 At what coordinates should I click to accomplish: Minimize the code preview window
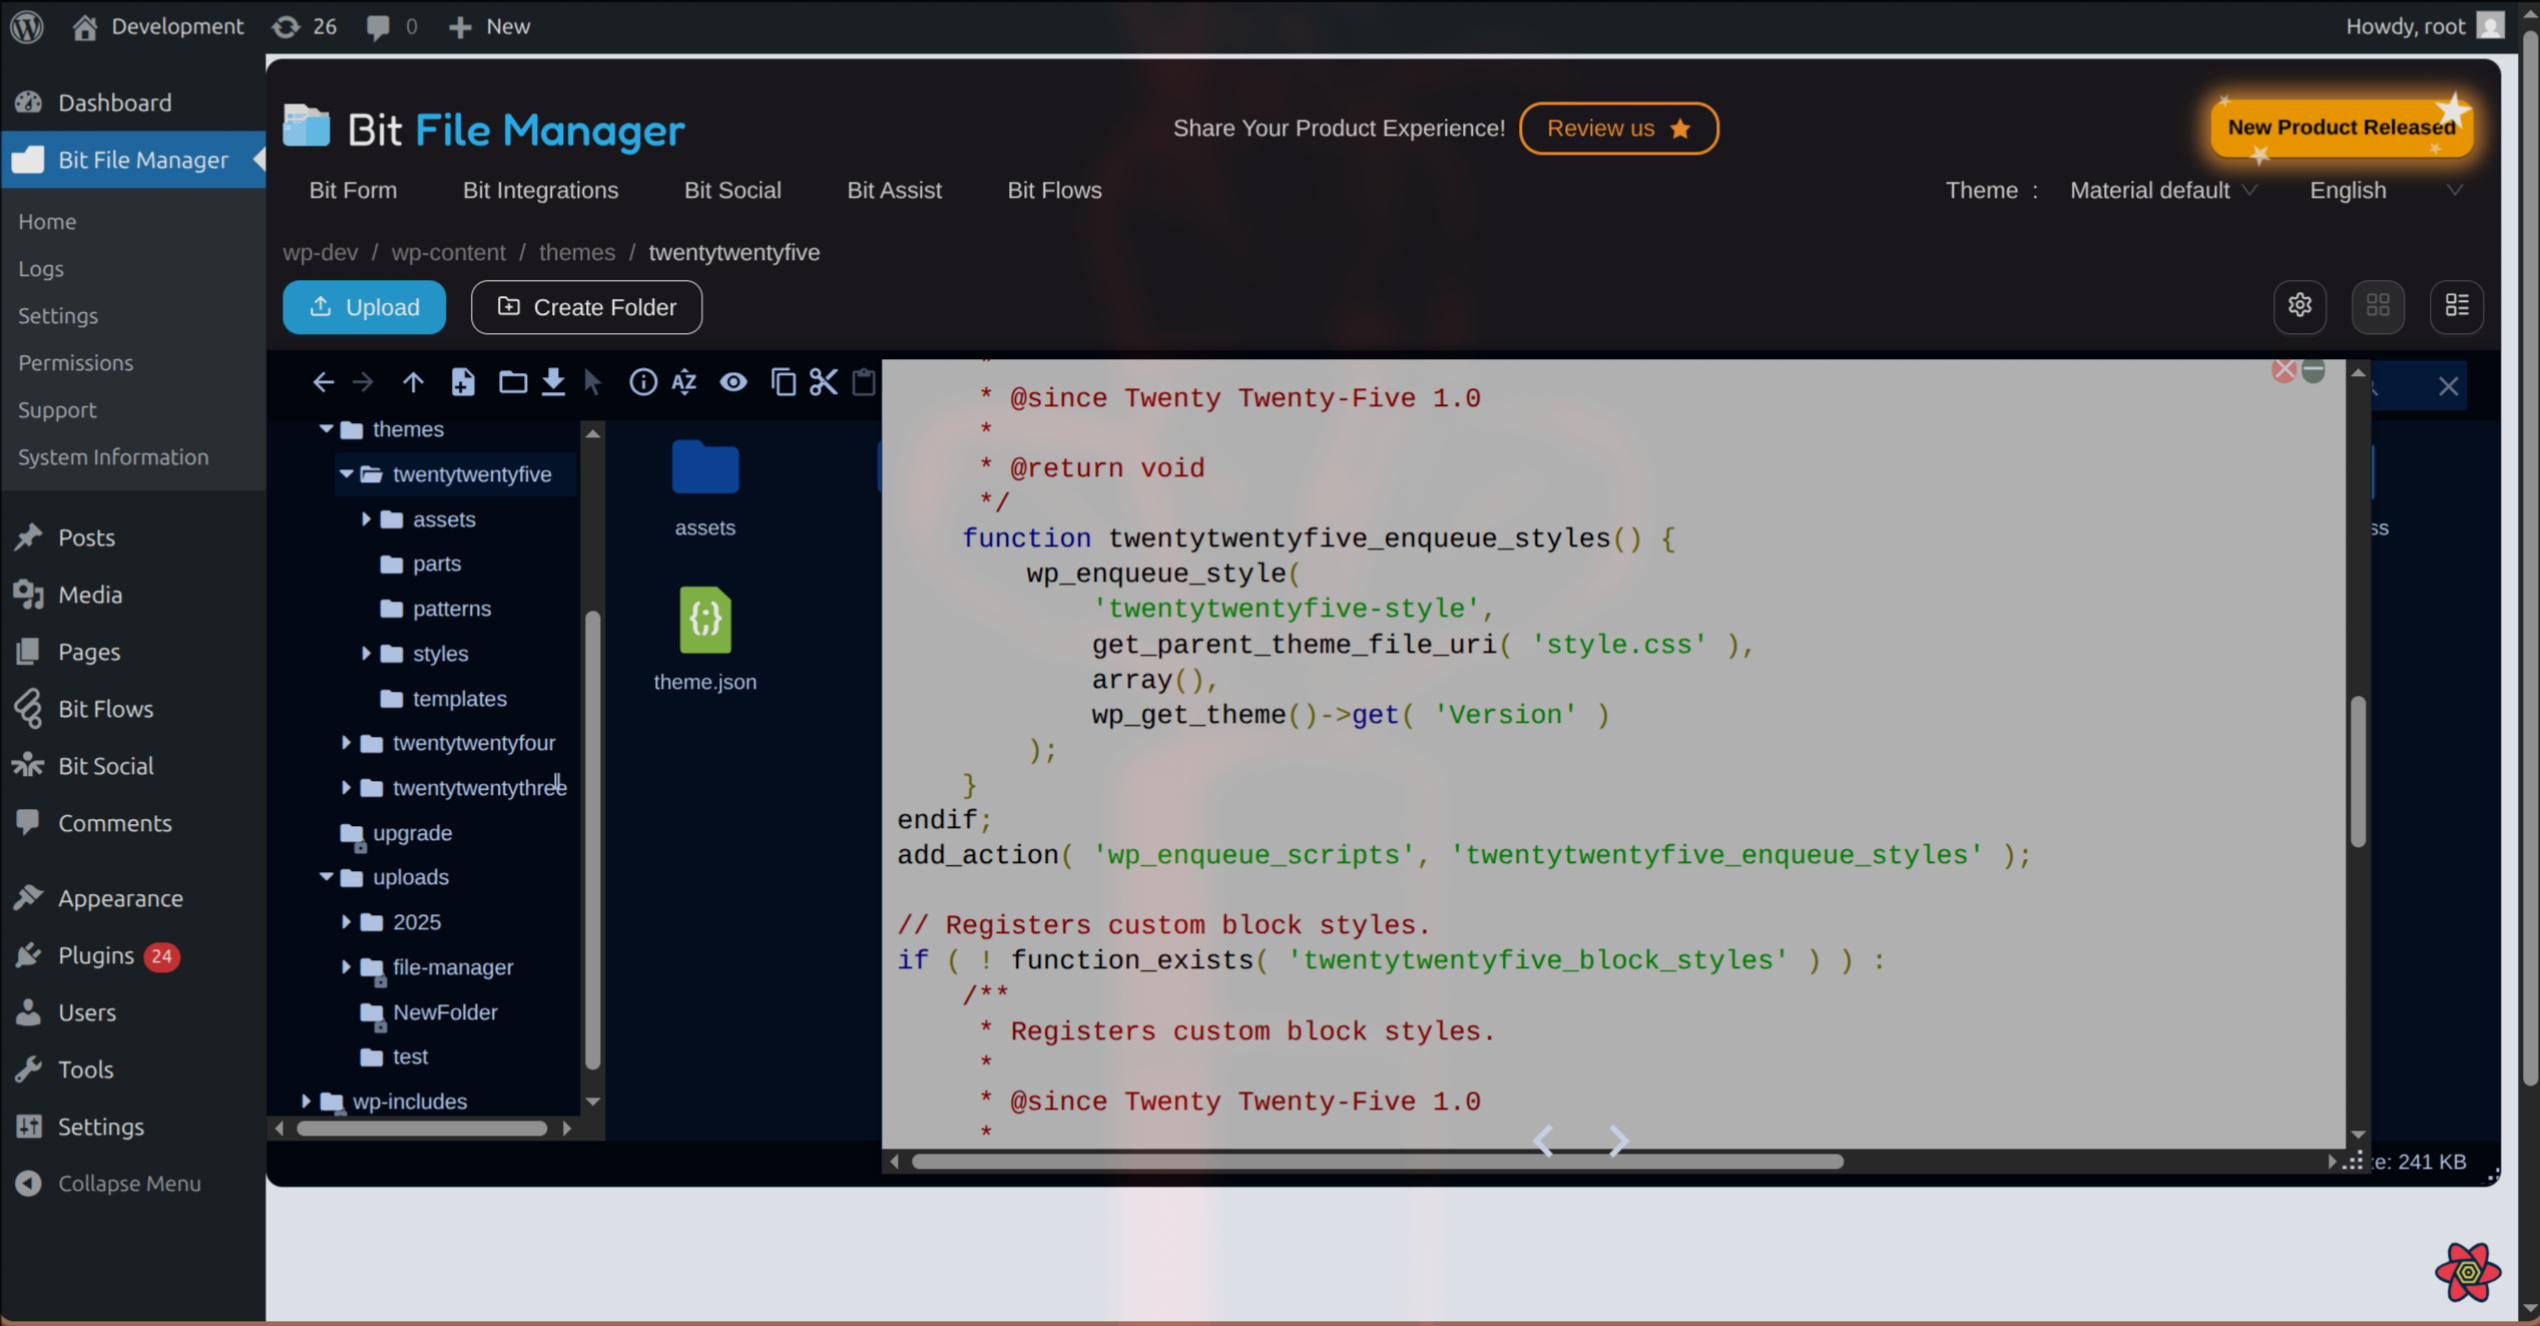click(x=2315, y=371)
